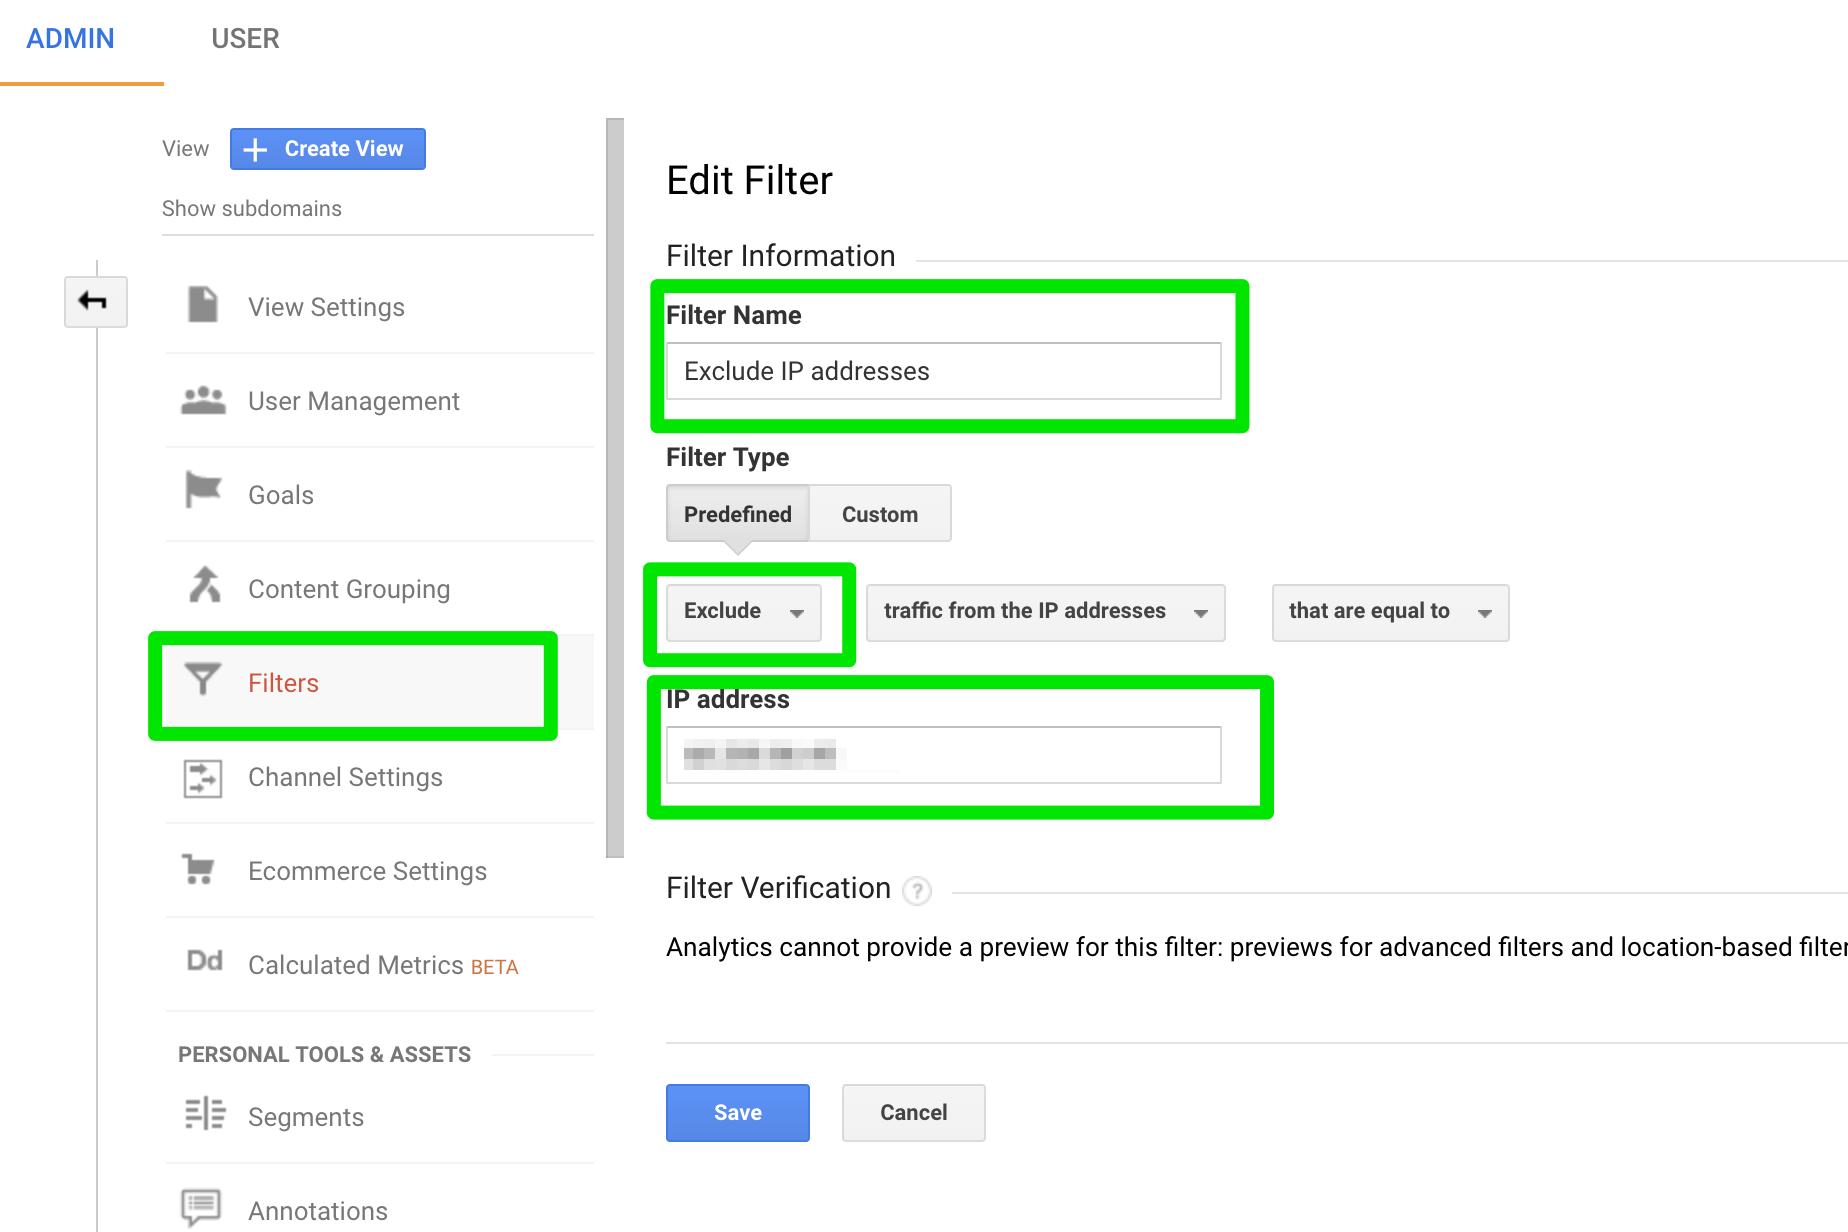Save the Exclude IP addresses filter
This screenshot has height=1232, width=1848.
tap(737, 1112)
